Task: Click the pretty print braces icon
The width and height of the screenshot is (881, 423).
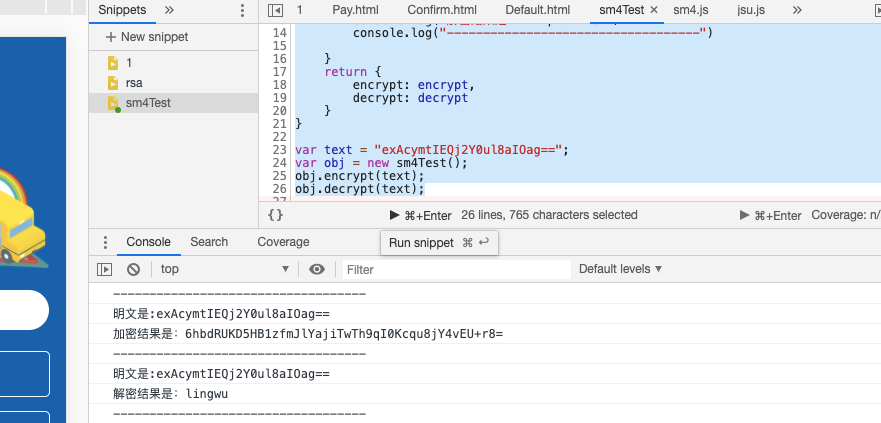Action: tap(275, 215)
